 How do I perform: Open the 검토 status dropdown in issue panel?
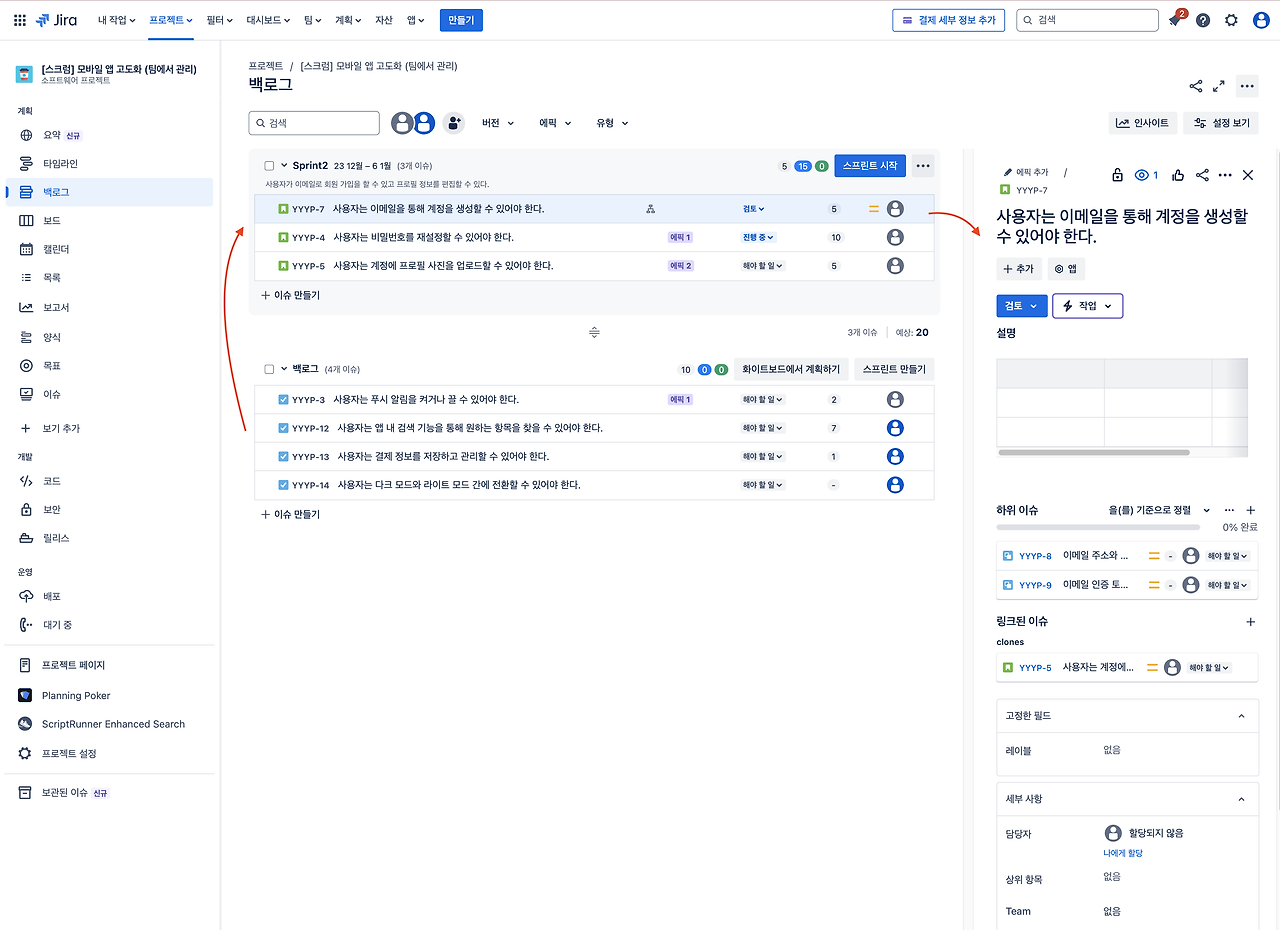click(1022, 306)
